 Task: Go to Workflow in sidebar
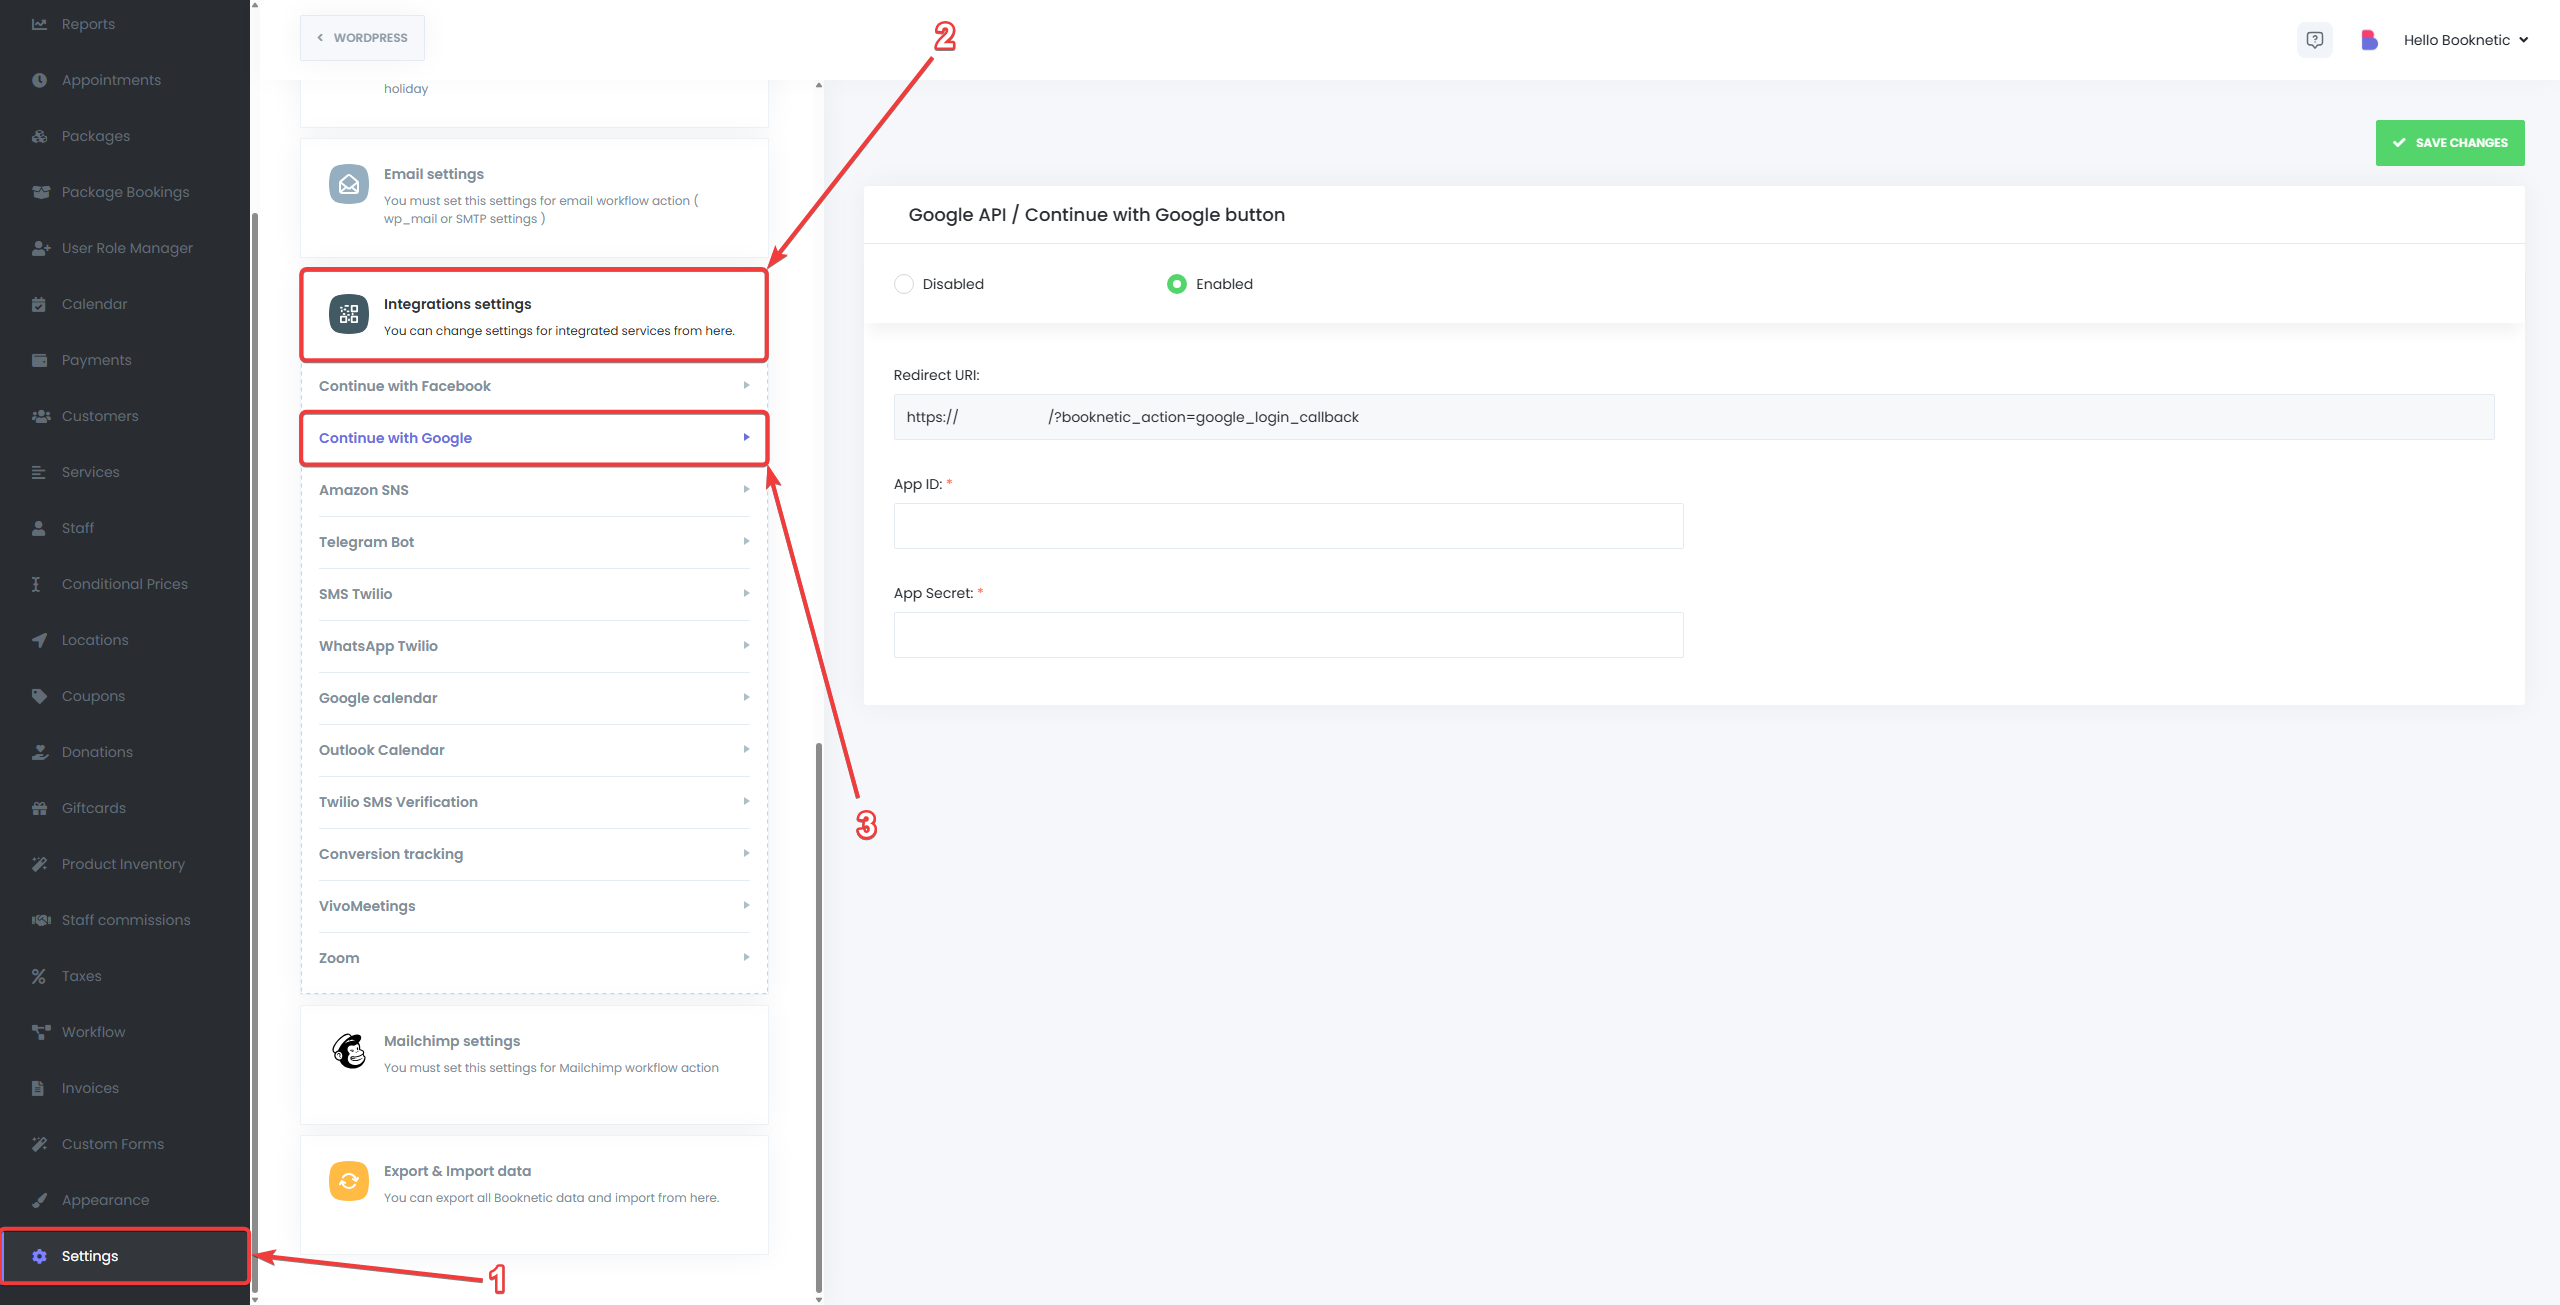pyautogui.click(x=125, y=1032)
